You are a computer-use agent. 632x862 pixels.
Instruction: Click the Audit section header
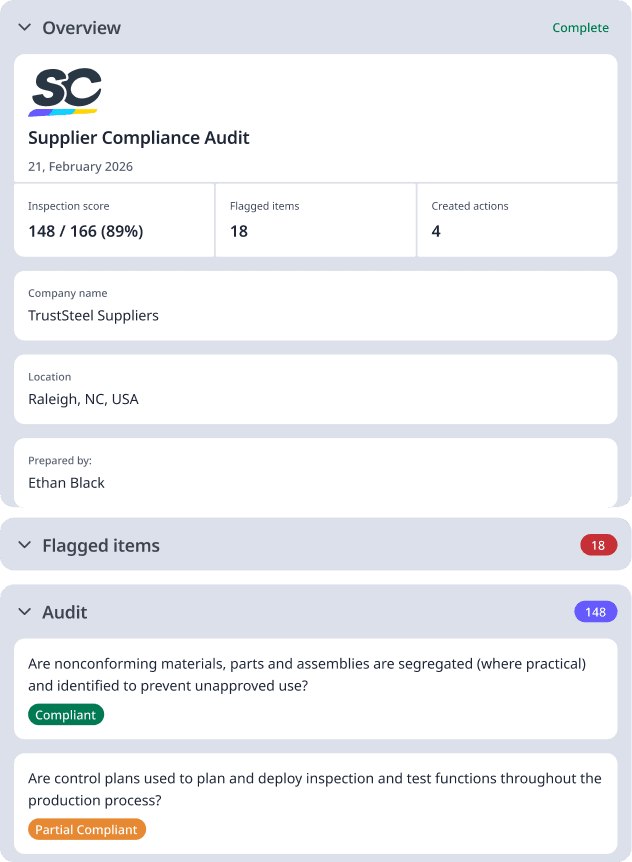point(63,612)
